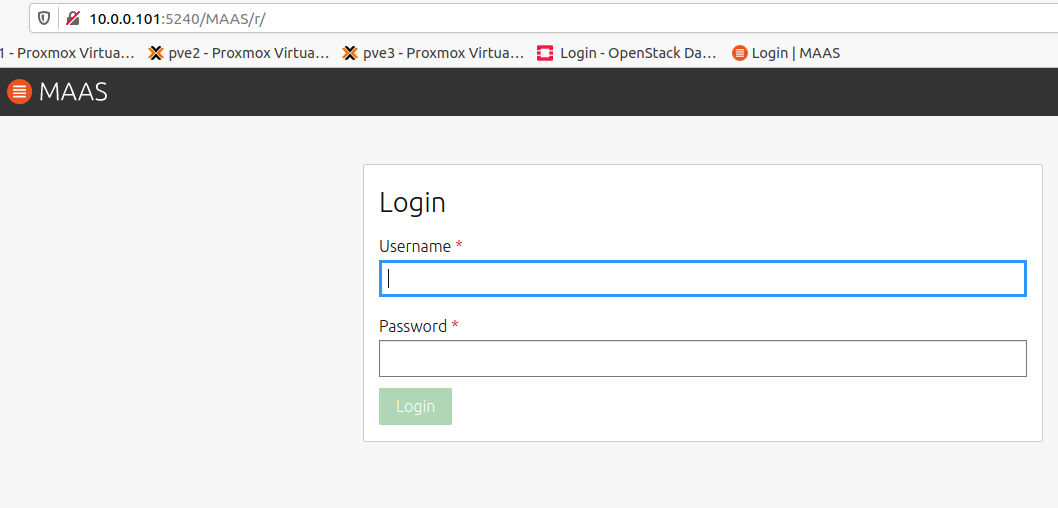Screen dimensions: 1058x508
Task: Click inside the Username input field
Action: pyautogui.click(x=702, y=279)
